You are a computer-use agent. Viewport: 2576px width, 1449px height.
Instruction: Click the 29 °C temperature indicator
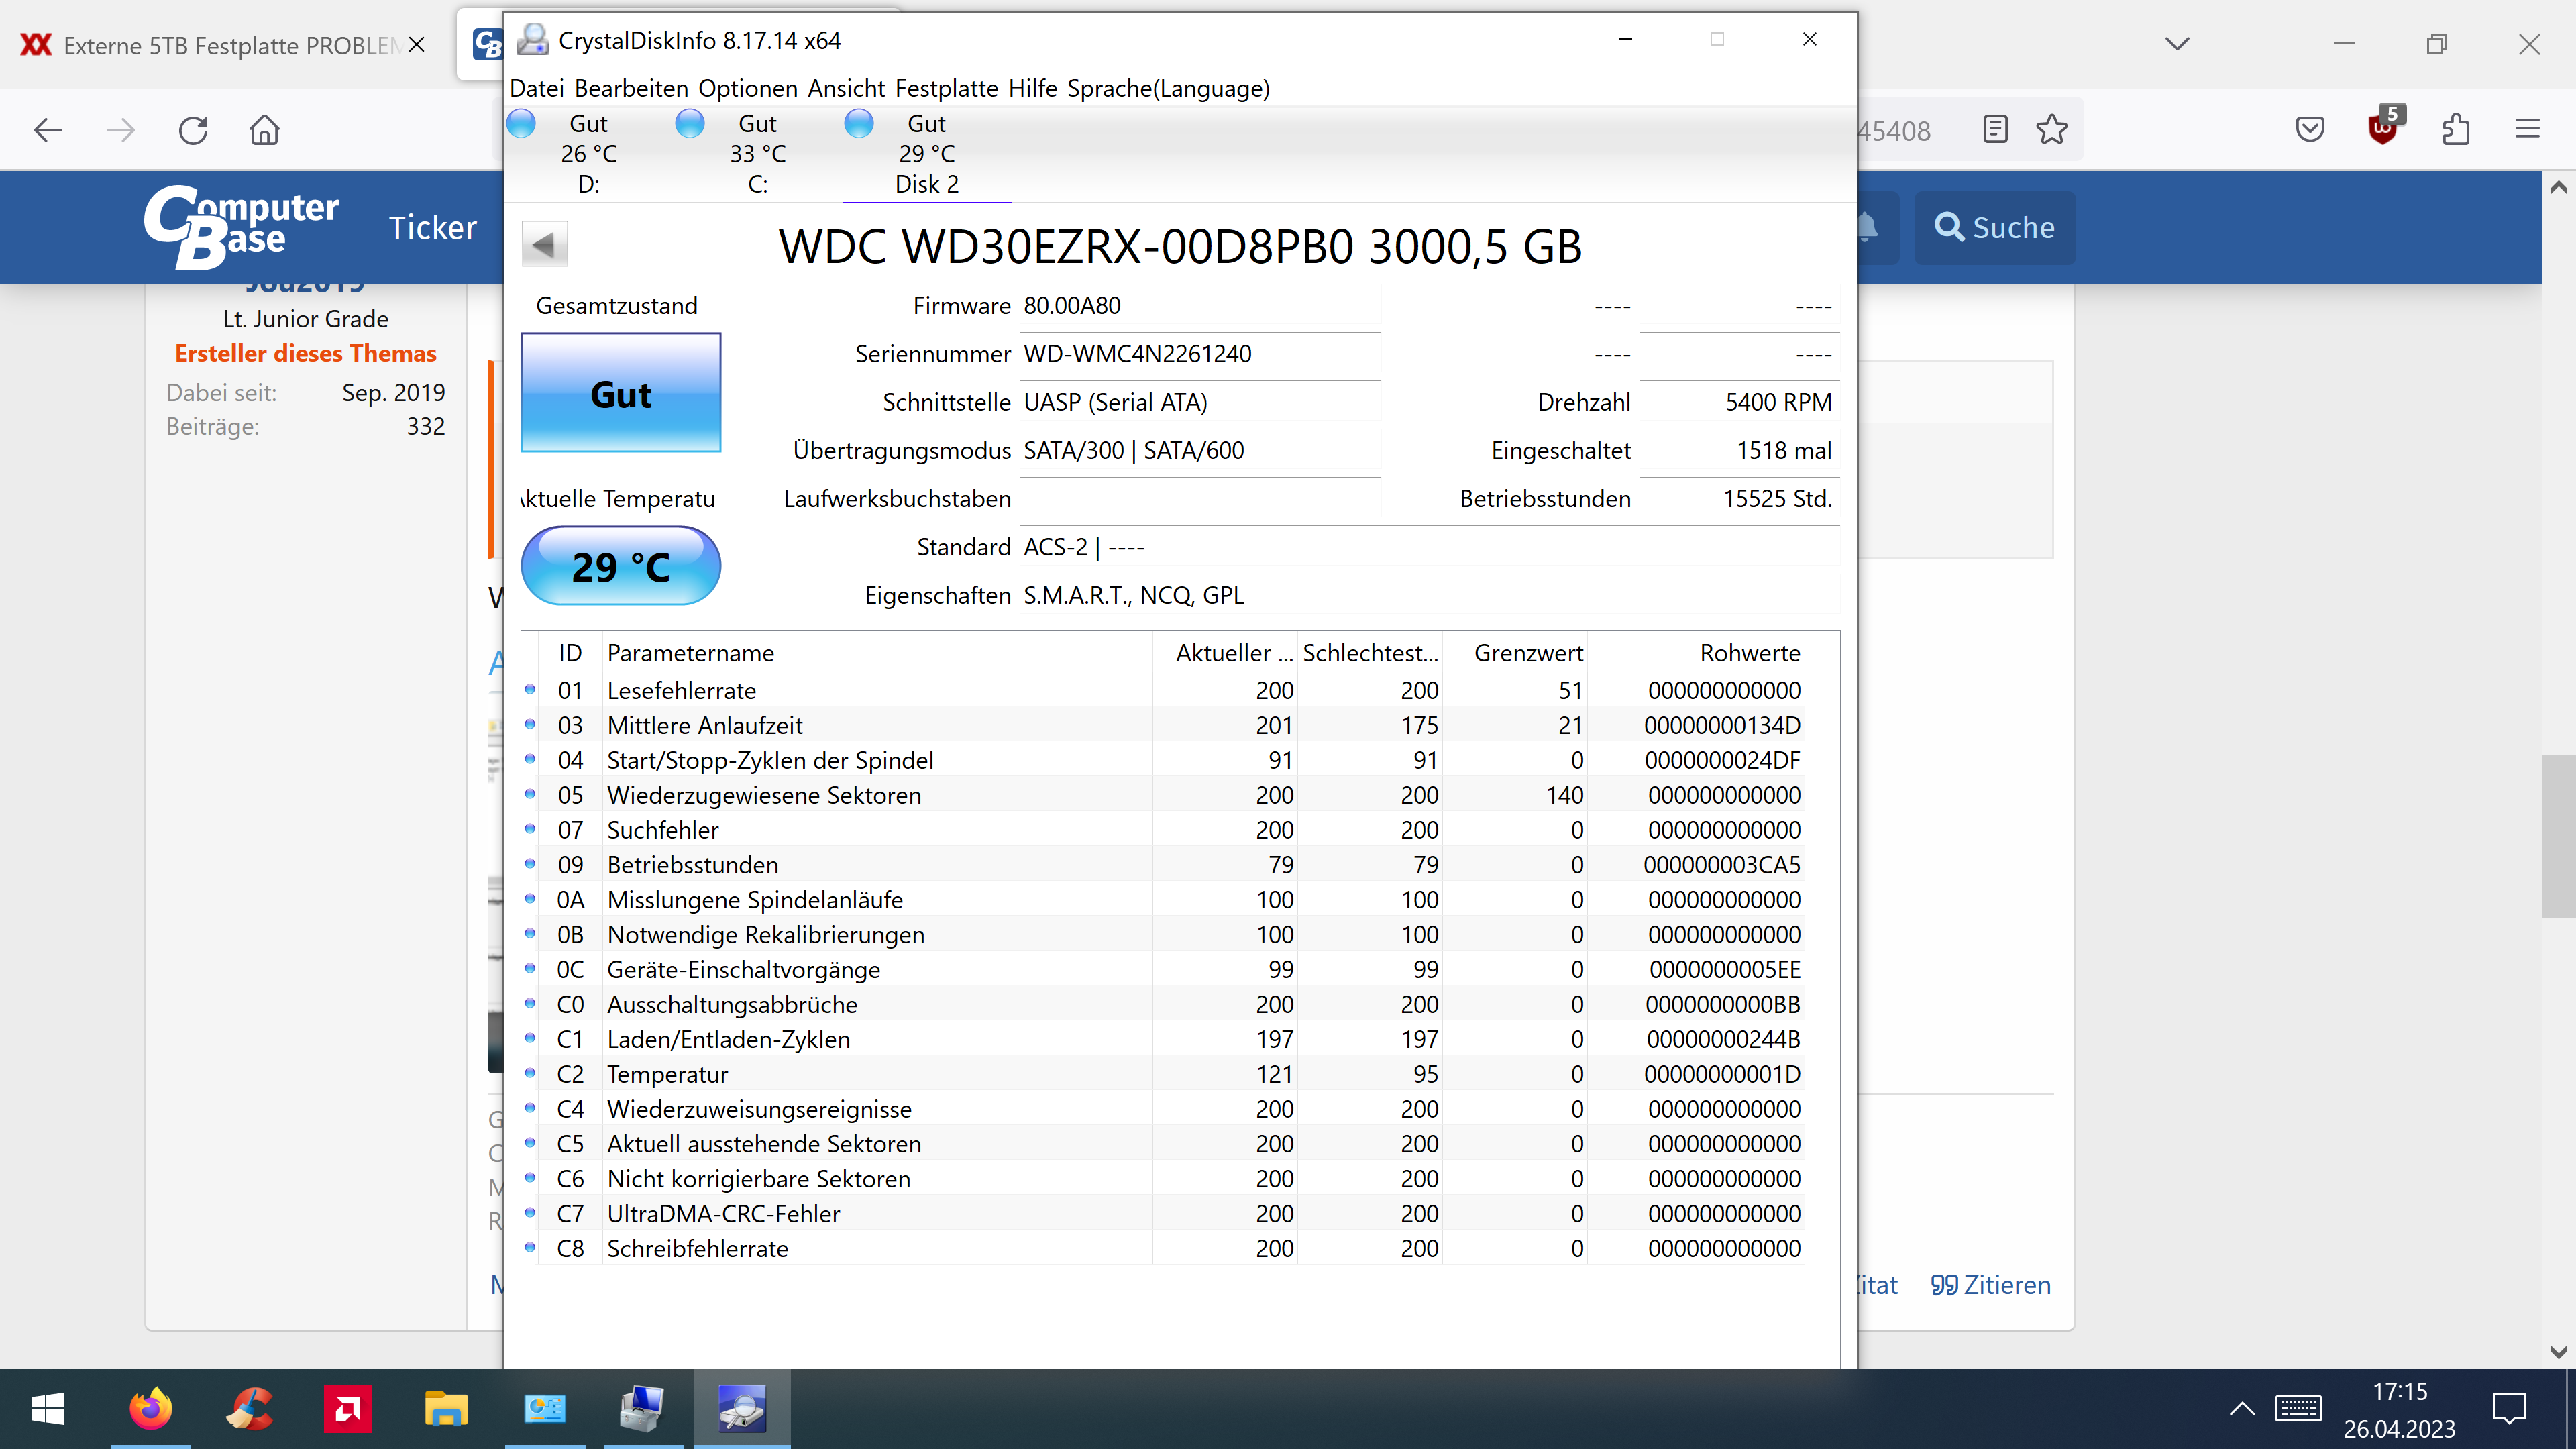(620, 566)
